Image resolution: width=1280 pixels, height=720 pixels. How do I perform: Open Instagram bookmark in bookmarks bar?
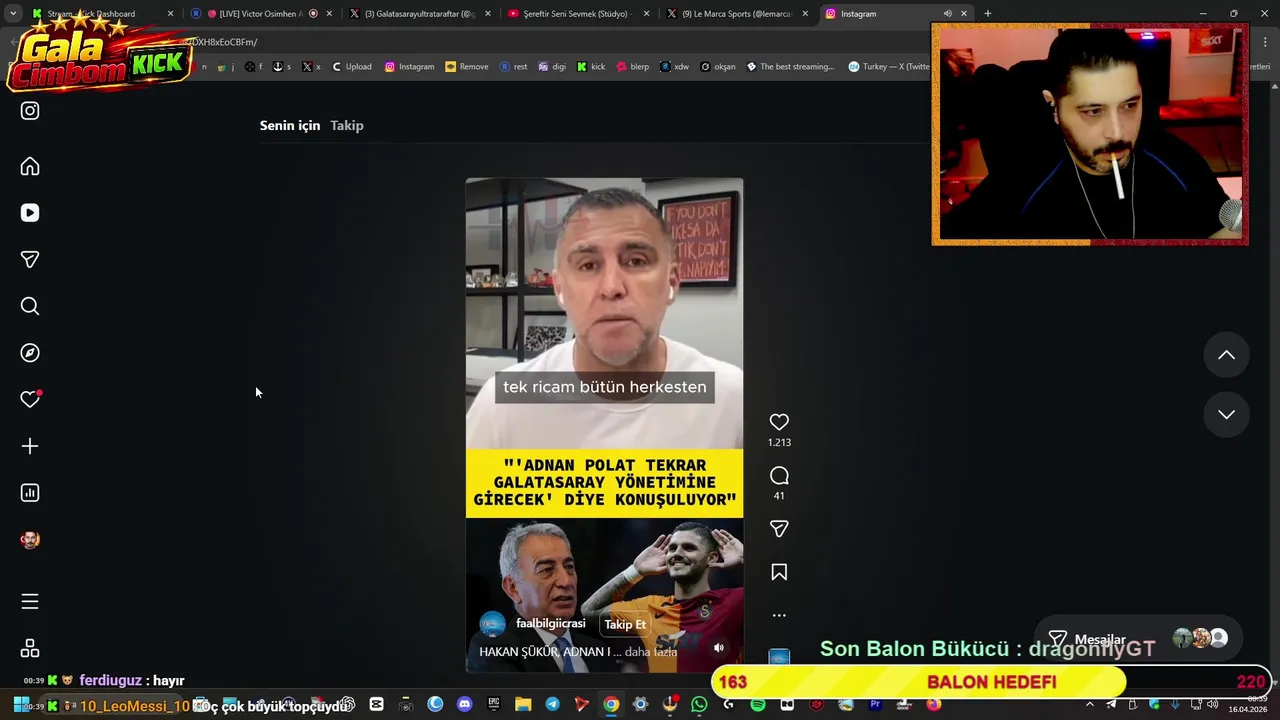pyautogui.click(x=409, y=67)
